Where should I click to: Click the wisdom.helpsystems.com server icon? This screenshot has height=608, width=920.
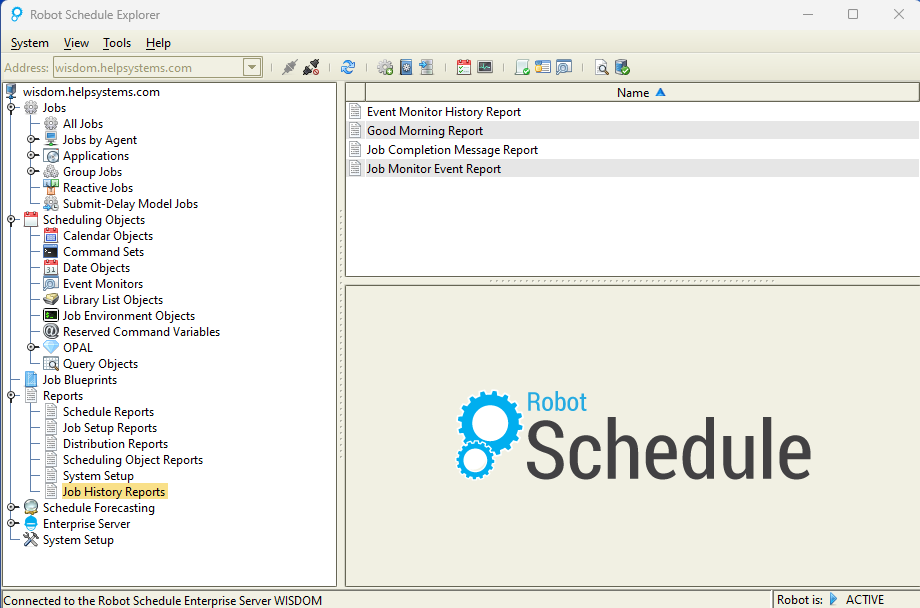(11, 92)
